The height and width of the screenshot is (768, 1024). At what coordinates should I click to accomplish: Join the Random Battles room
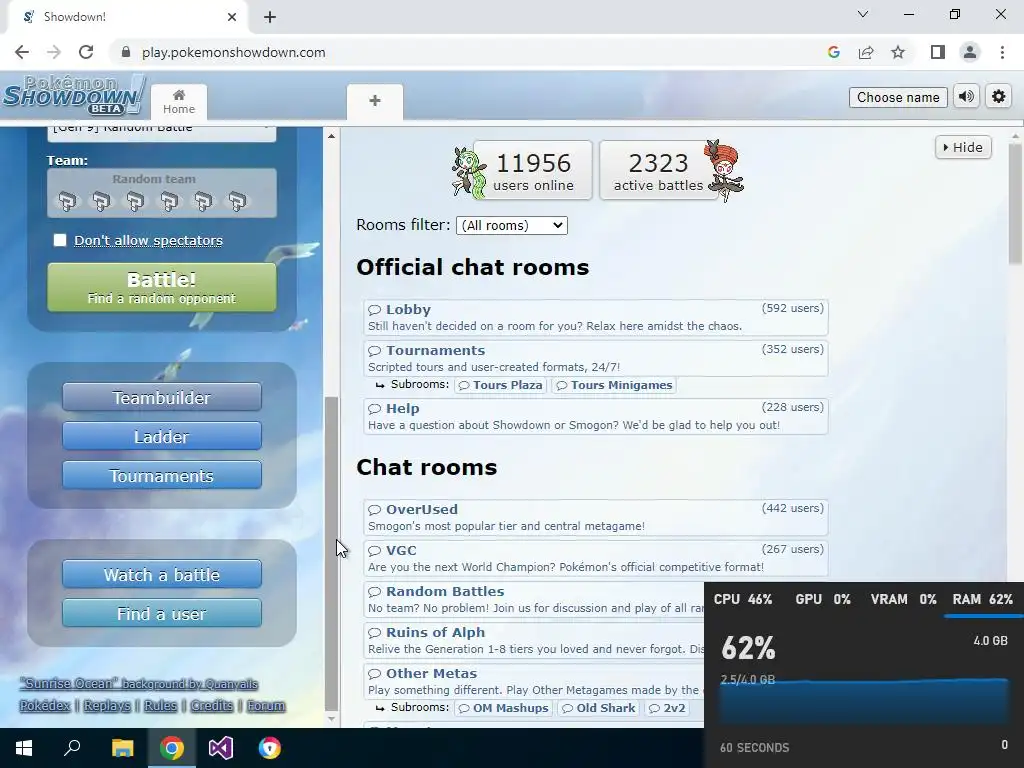534,599
